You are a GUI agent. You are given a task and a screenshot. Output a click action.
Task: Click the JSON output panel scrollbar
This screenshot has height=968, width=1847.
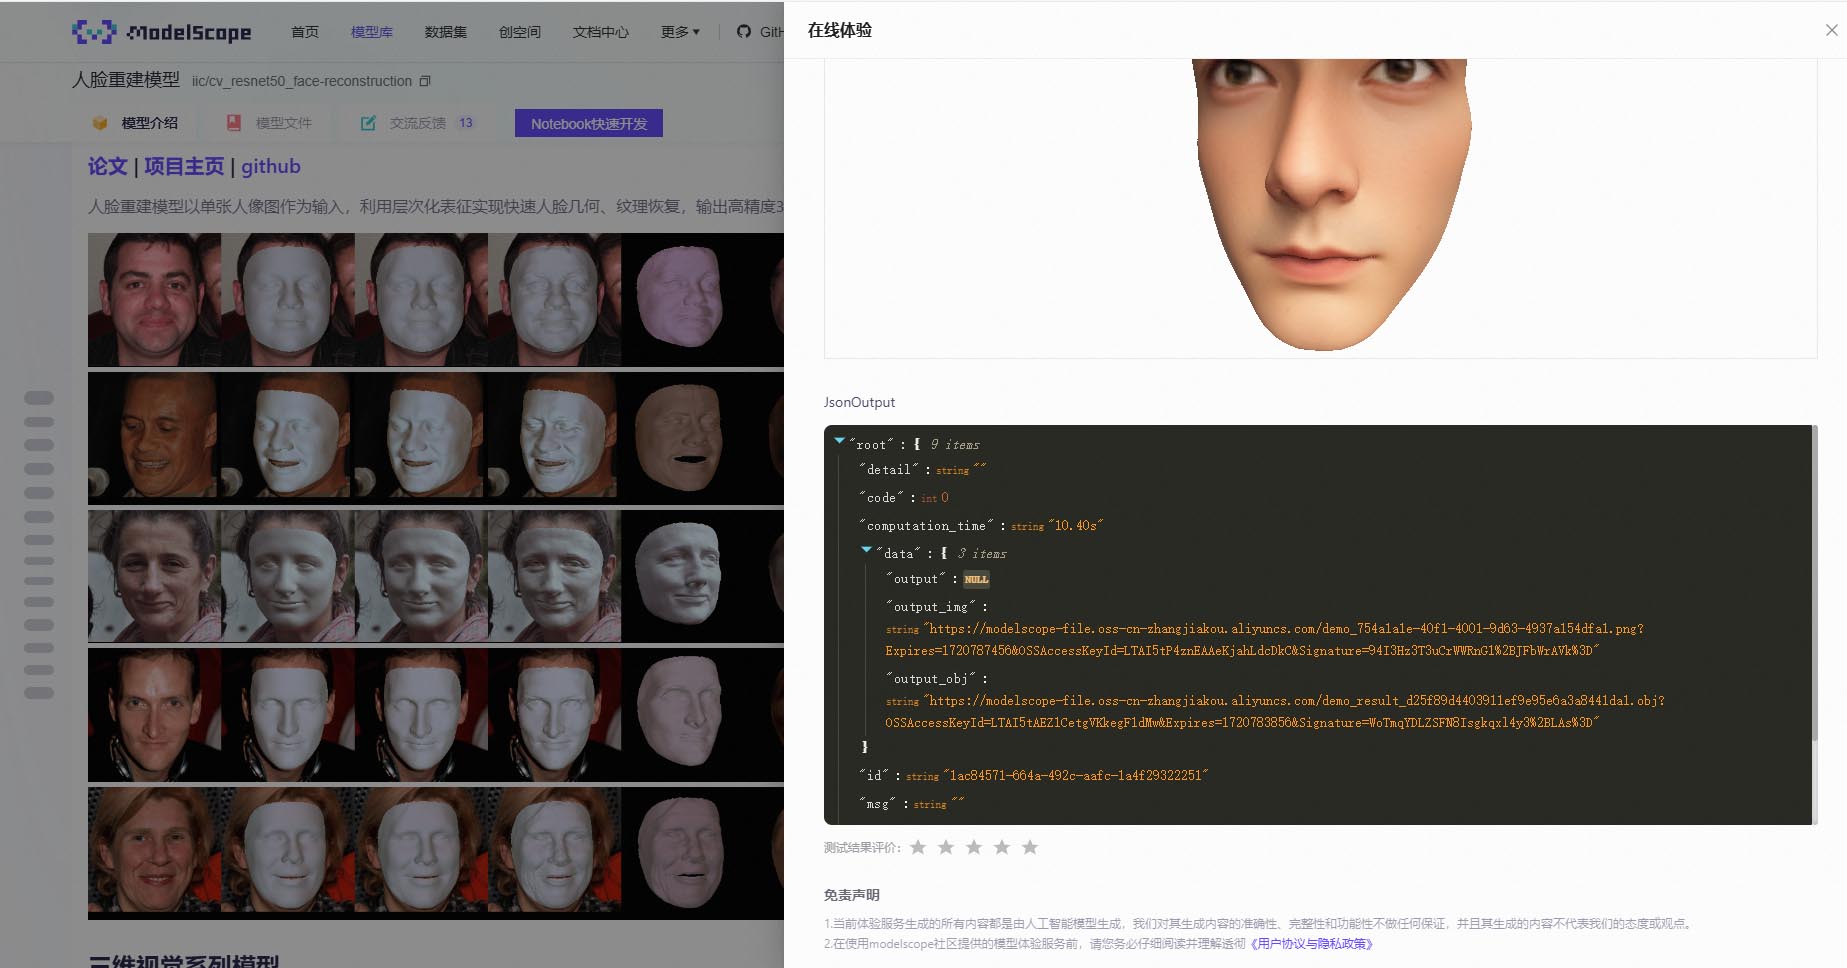pyautogui.click(x=1814, y=583)
